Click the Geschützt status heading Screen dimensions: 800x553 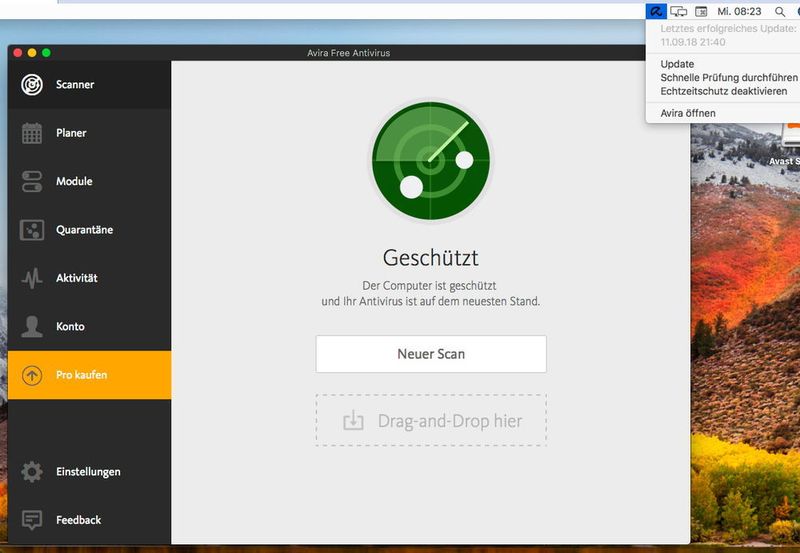point(431,258)
